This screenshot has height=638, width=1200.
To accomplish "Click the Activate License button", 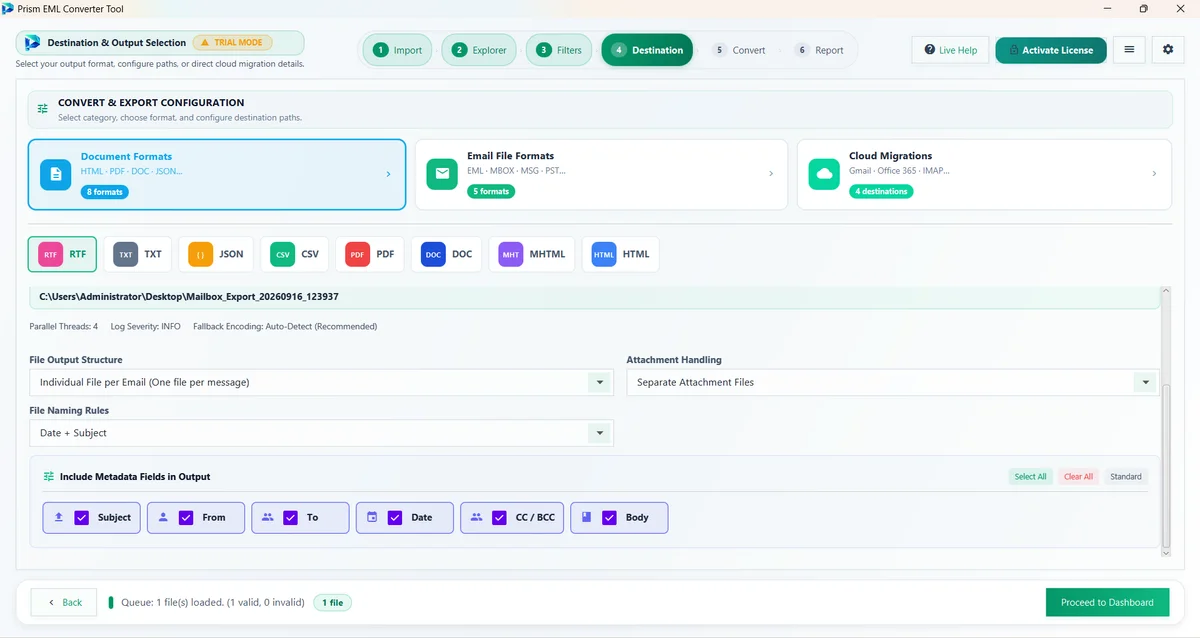I will tap(1051, 50).
